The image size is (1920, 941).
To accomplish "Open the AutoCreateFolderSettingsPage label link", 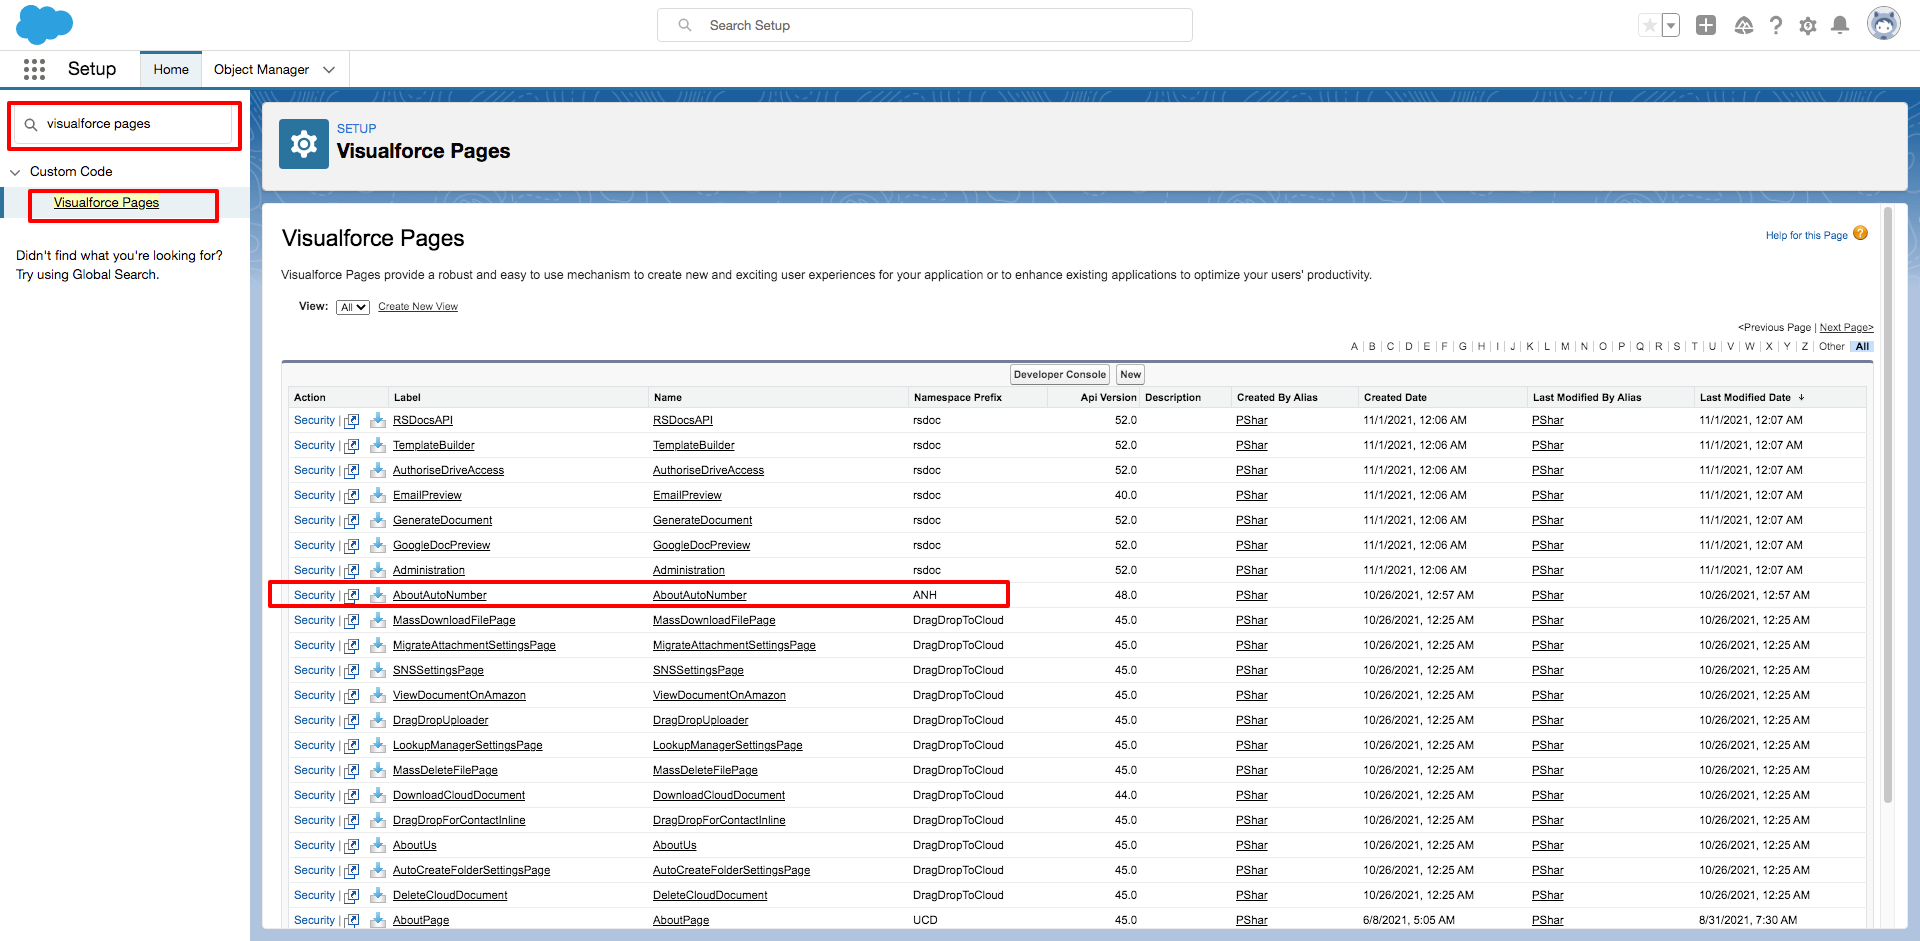I will pyautogui.click(x=471, y=870).
